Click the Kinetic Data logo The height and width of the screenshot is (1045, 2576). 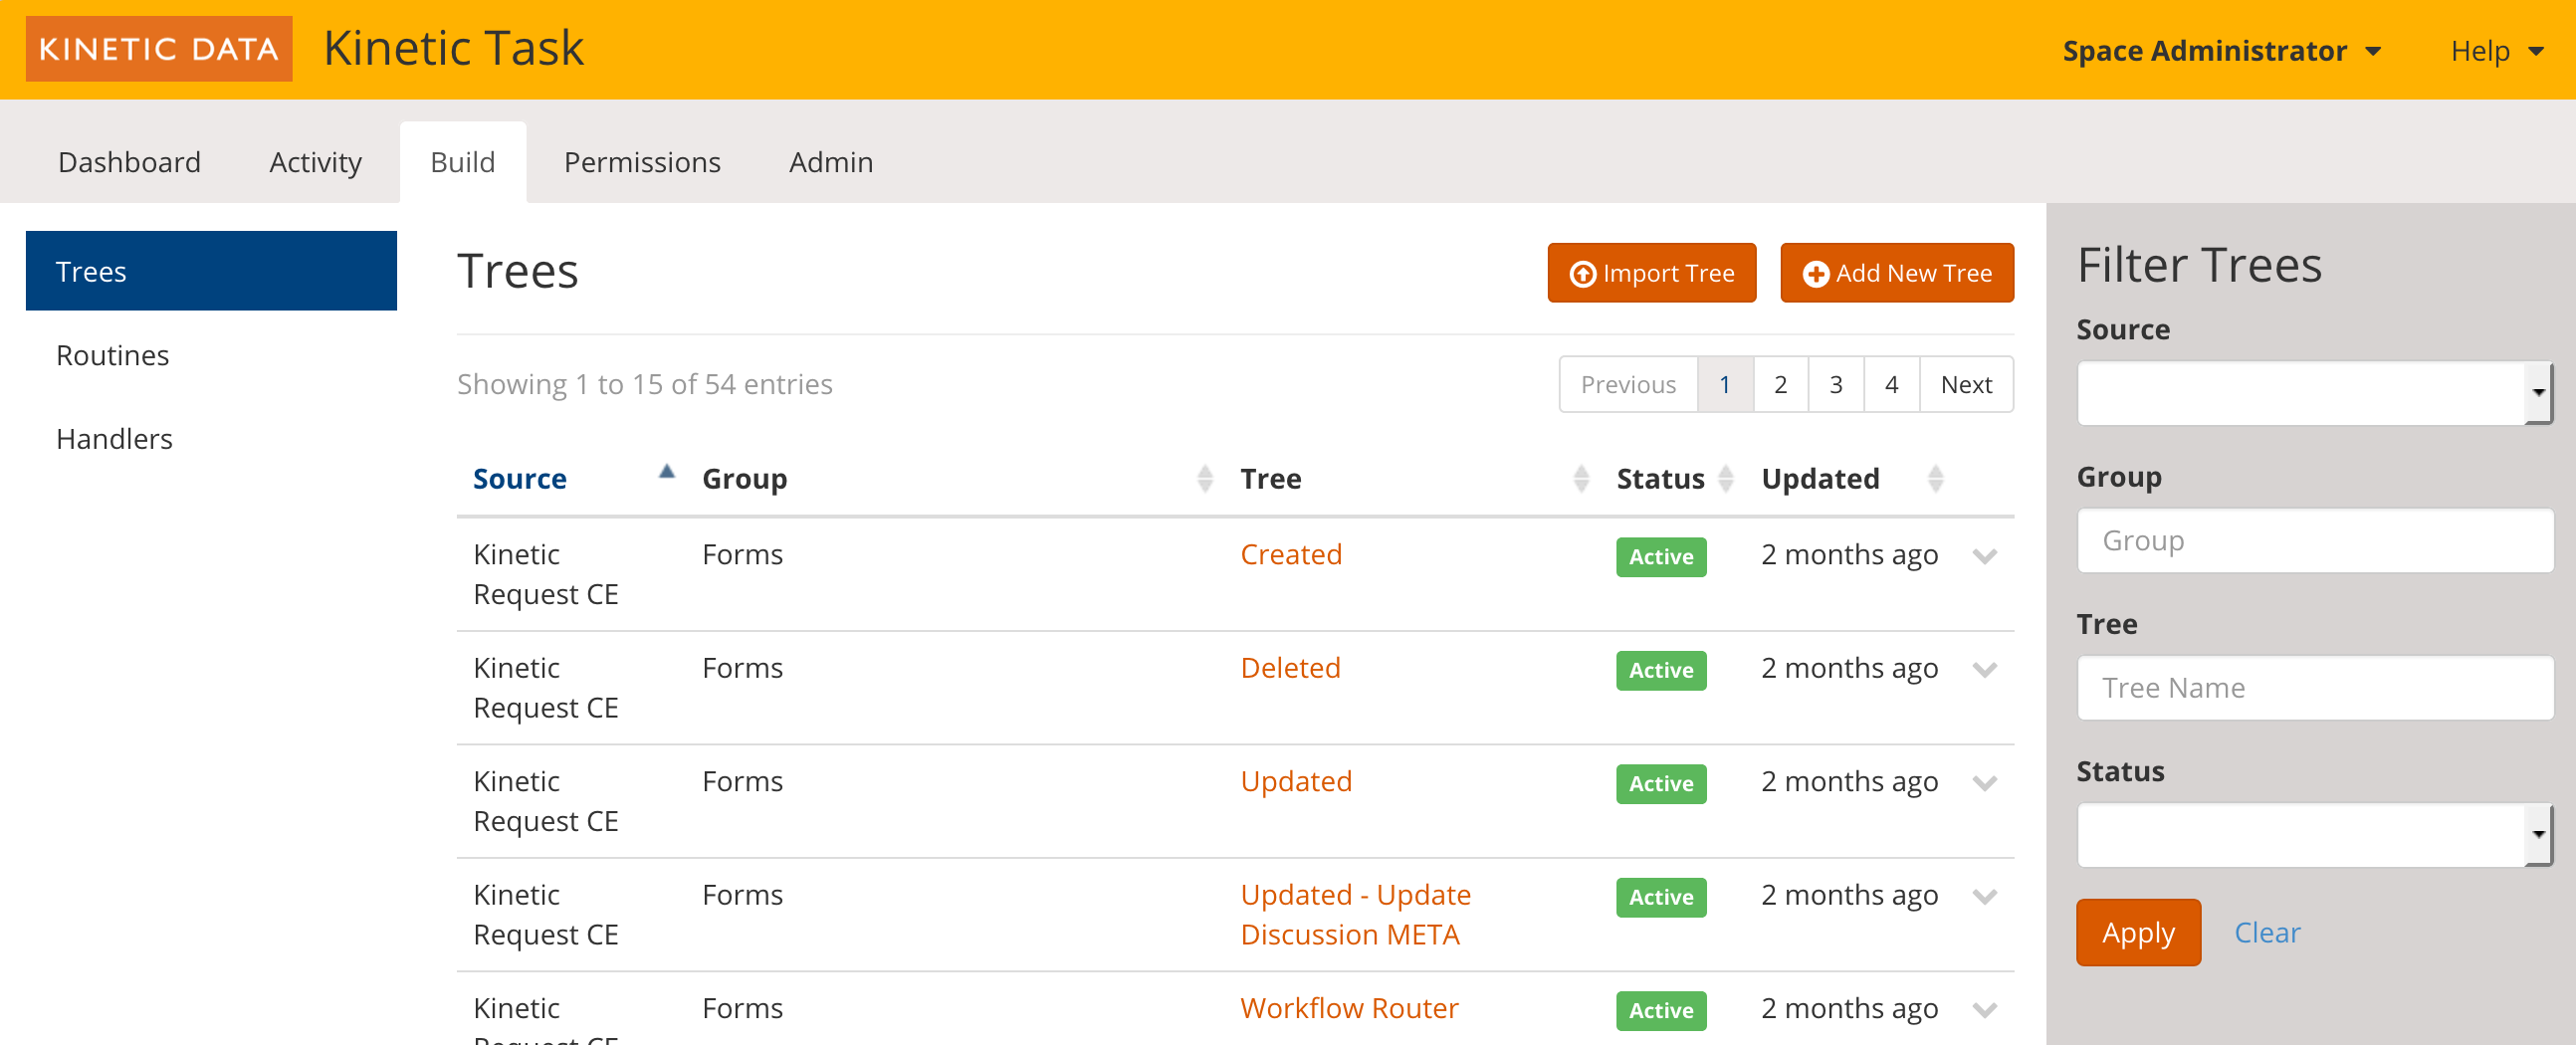(159, 48)
